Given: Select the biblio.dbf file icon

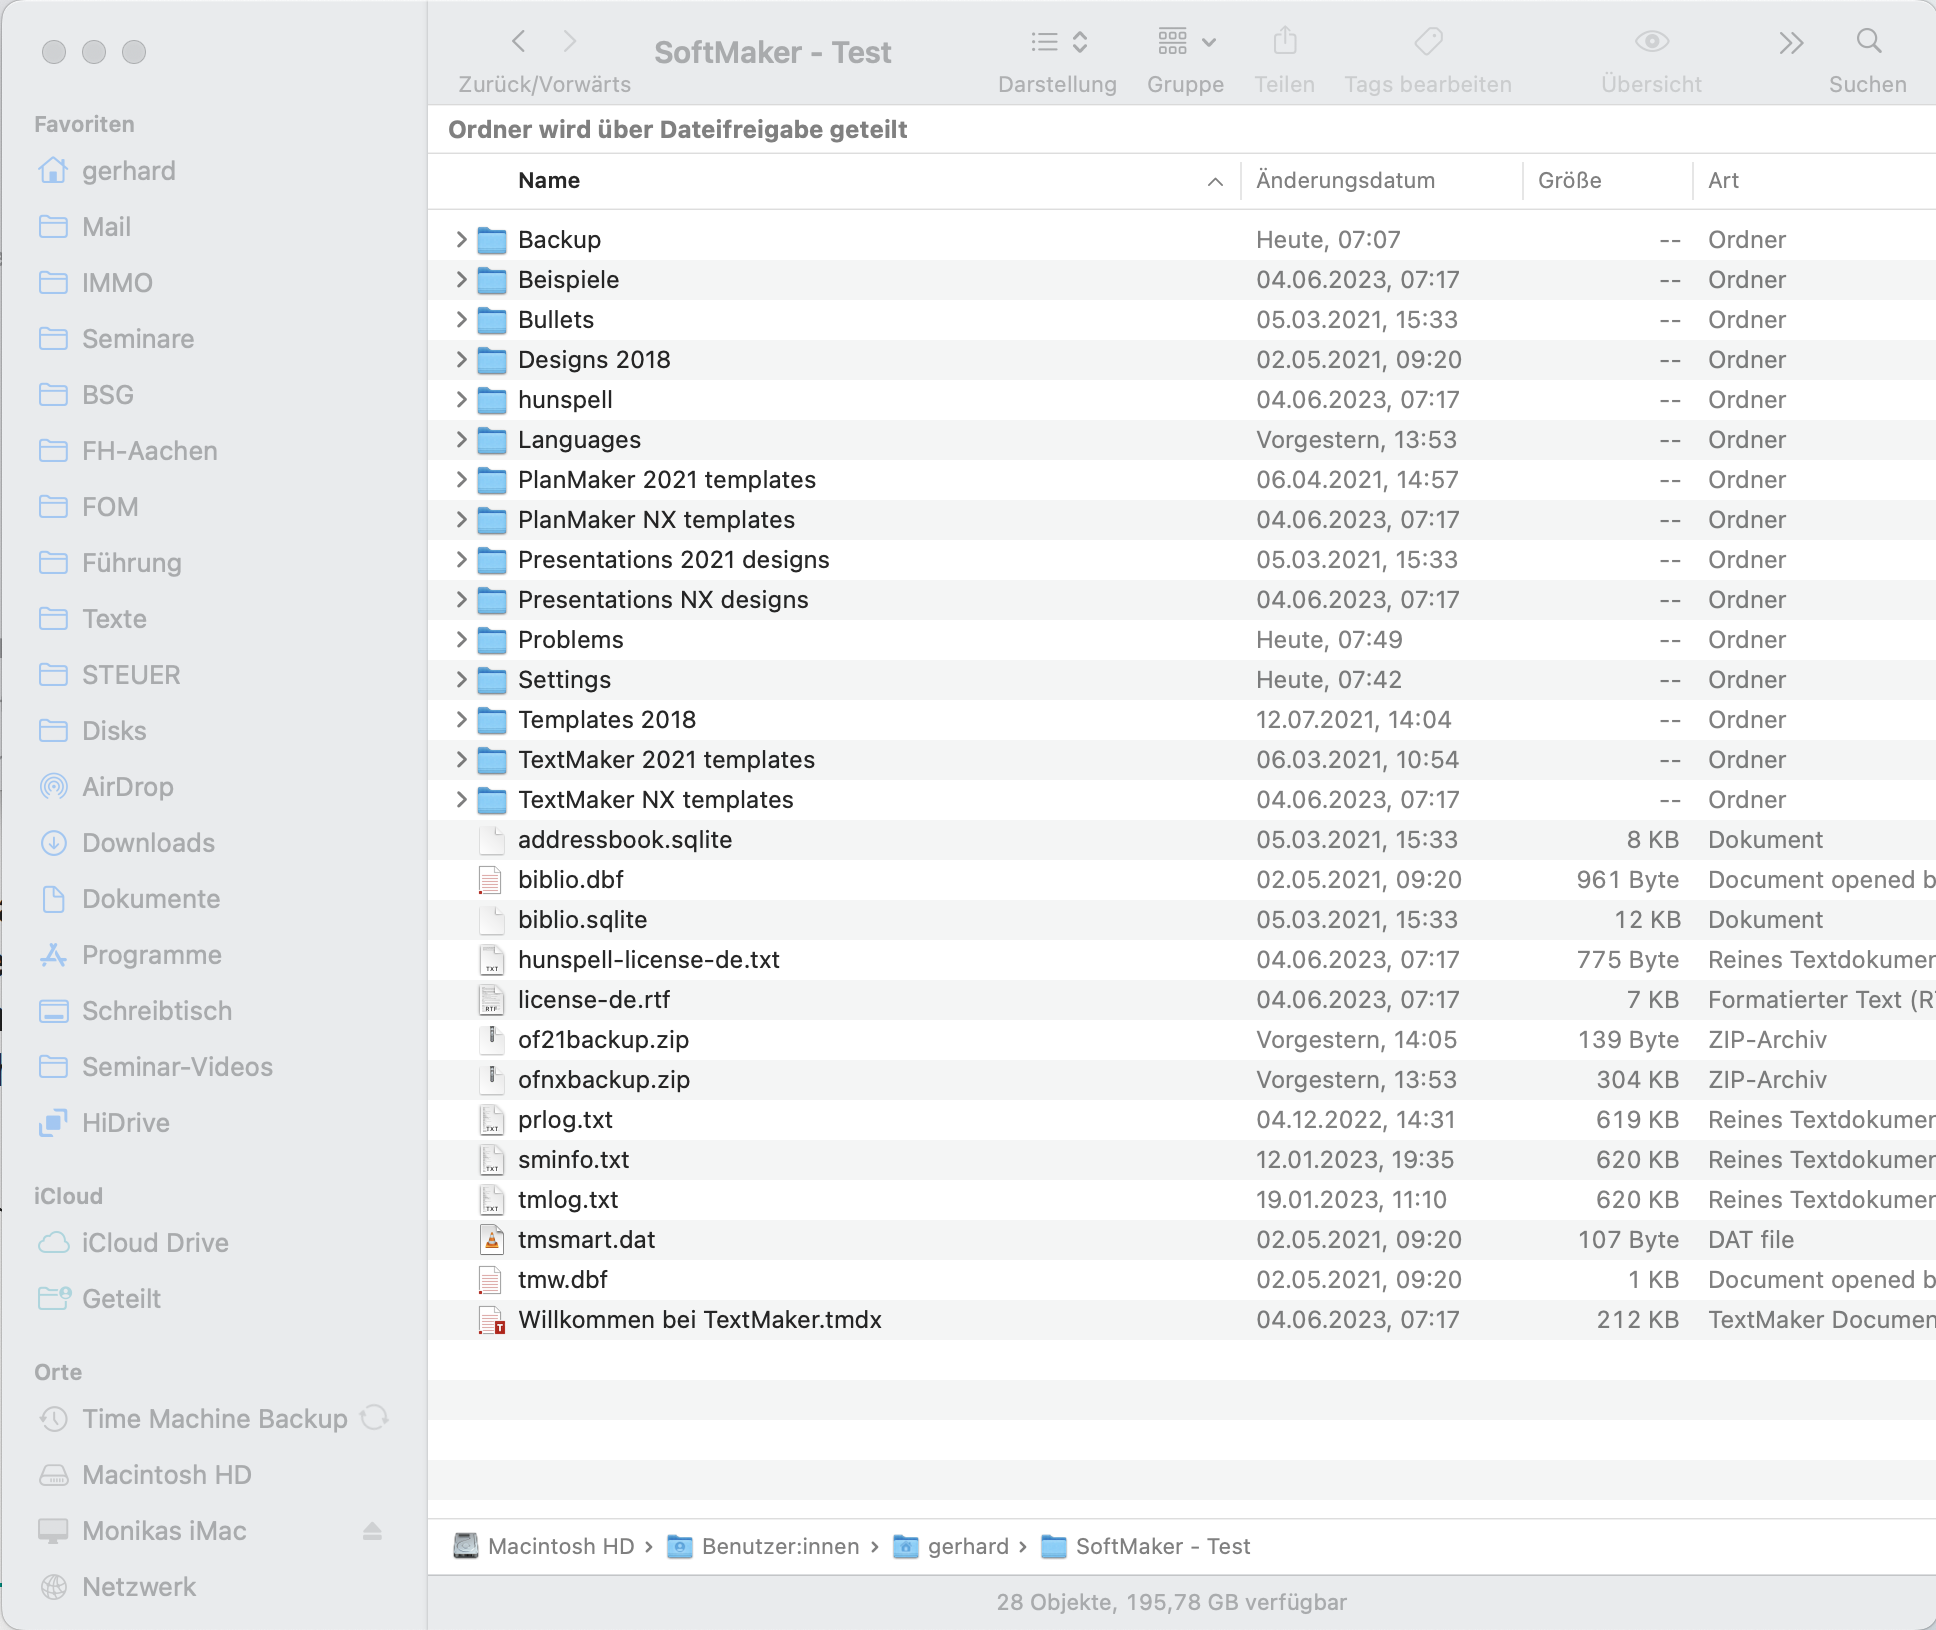Looking at the screenshot, I should click(x=491, y=880).
